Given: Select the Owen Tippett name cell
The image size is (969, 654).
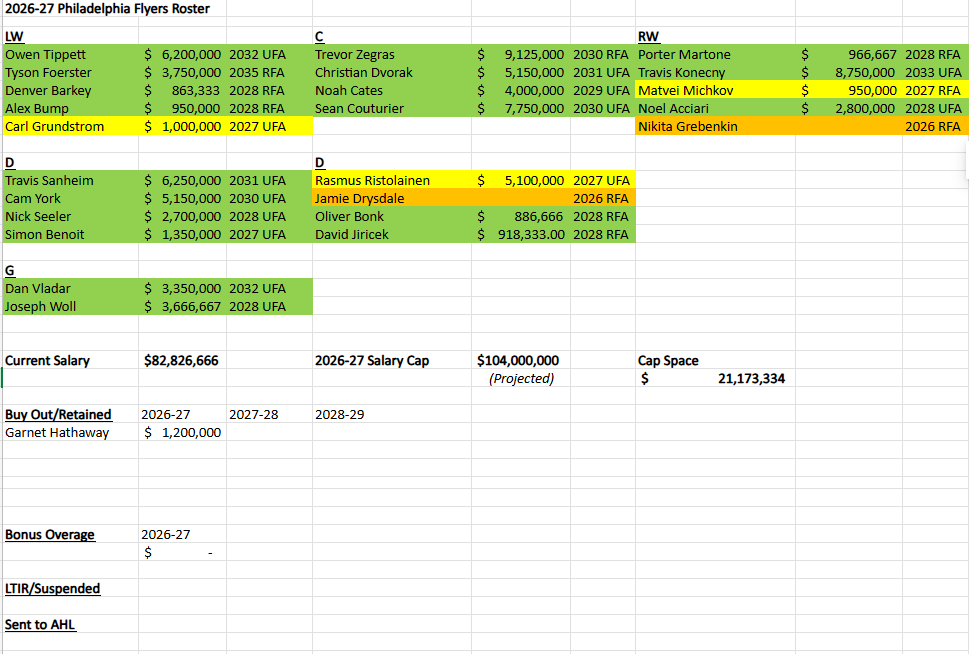Looking at the screenshot, I should (70, 54).
